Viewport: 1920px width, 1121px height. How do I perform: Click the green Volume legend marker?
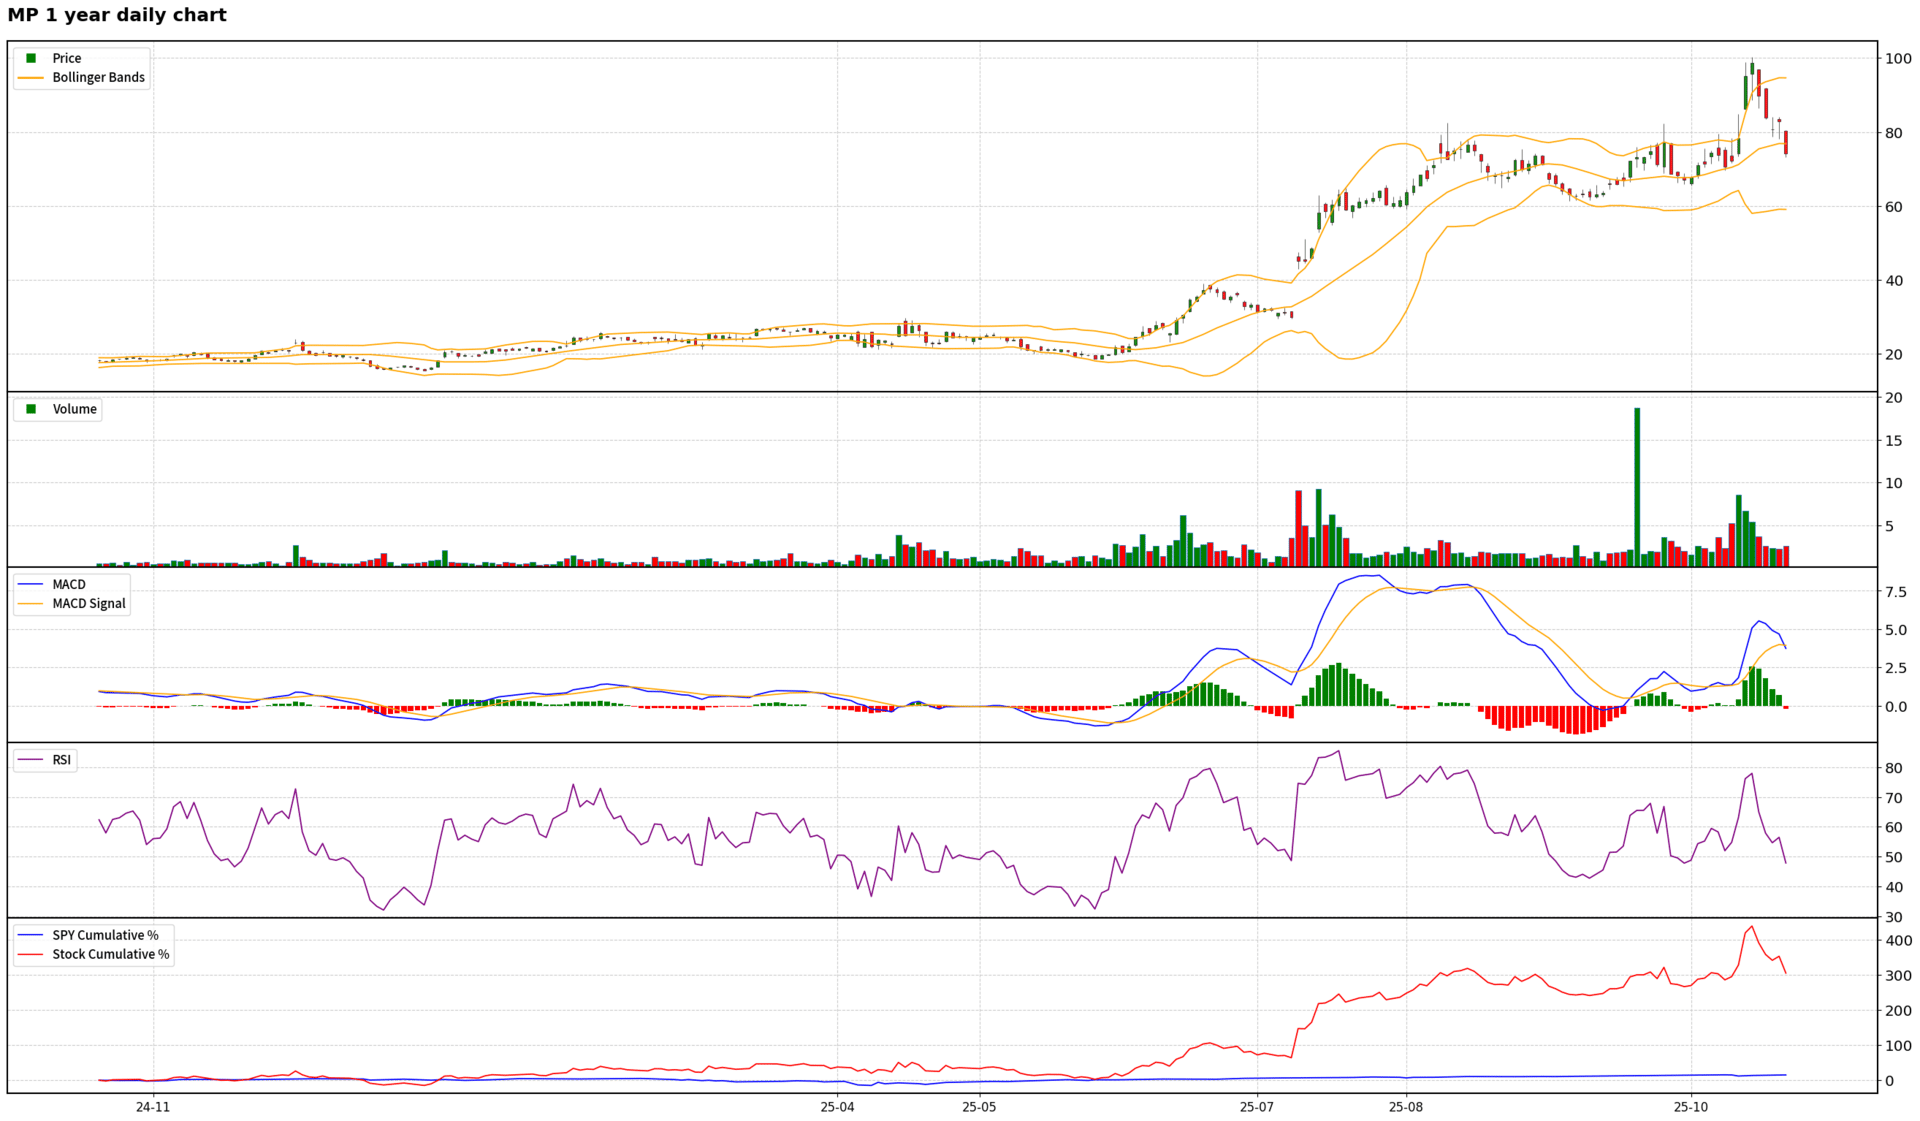tap(31, 409)
